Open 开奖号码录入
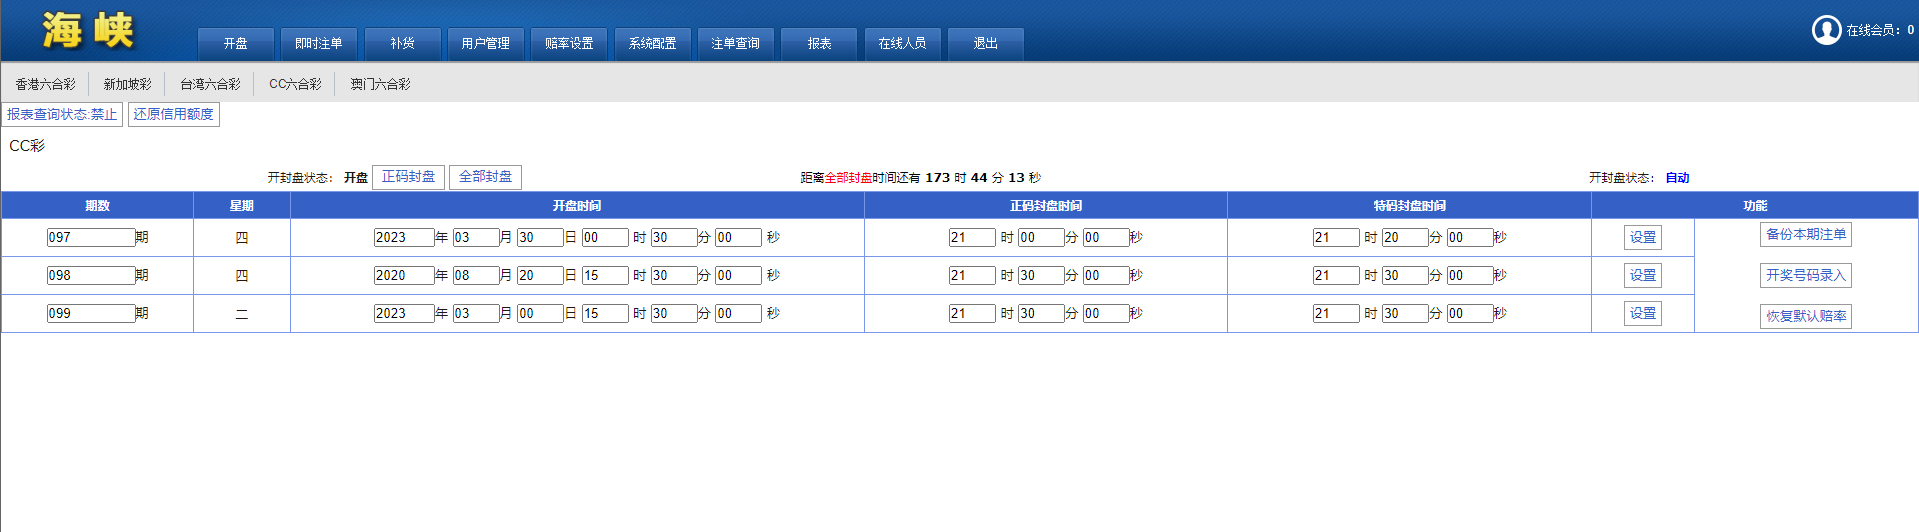1919x532 pixels. tap(1805, 276)
